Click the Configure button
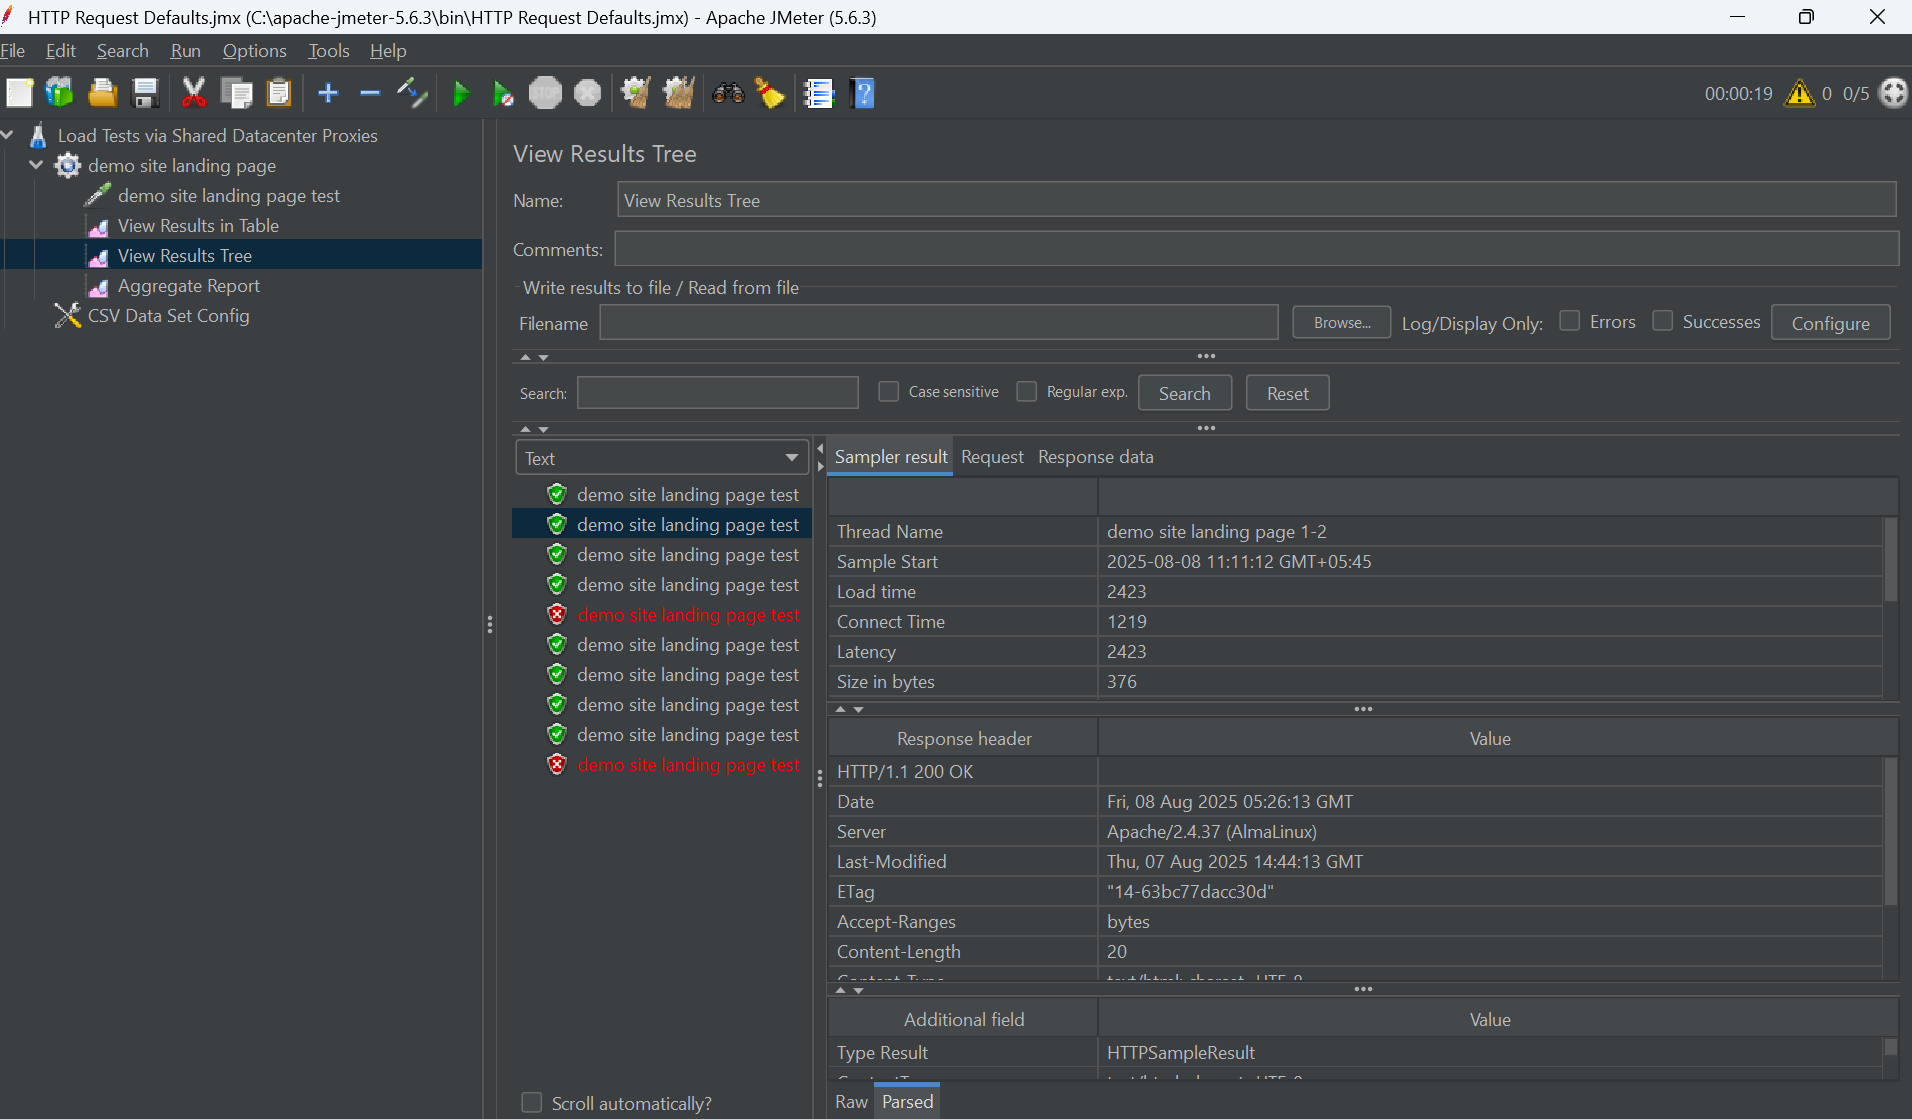 pyautogui.click(x=1830, y=323)
